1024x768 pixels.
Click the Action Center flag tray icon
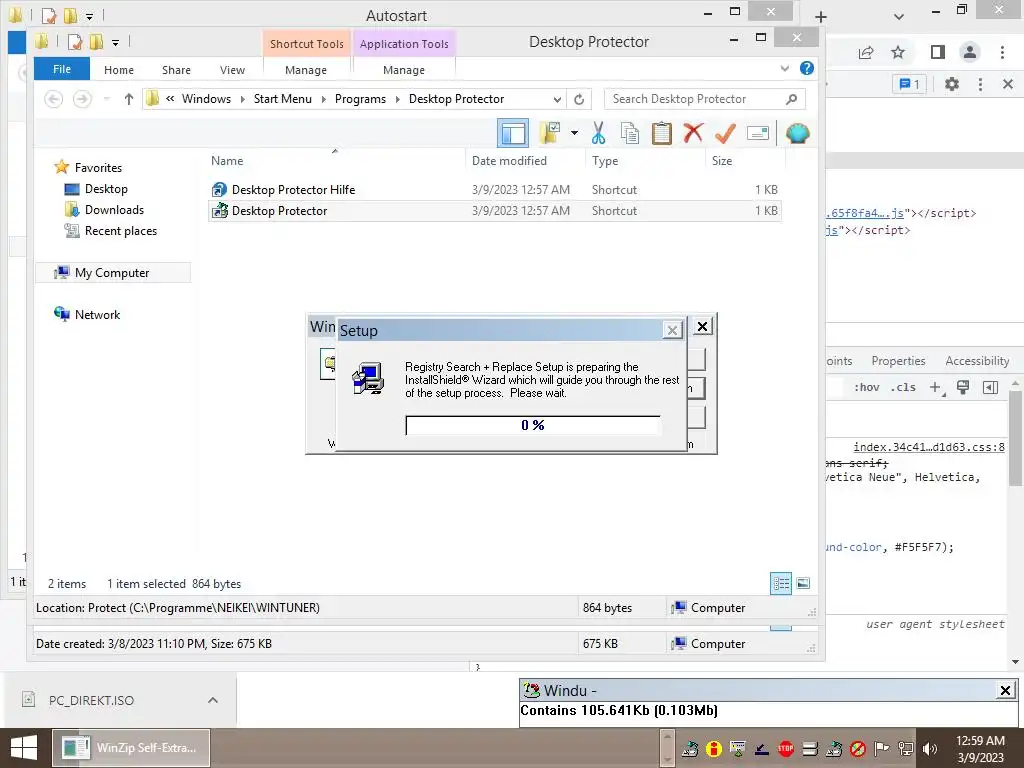[882, 748]
